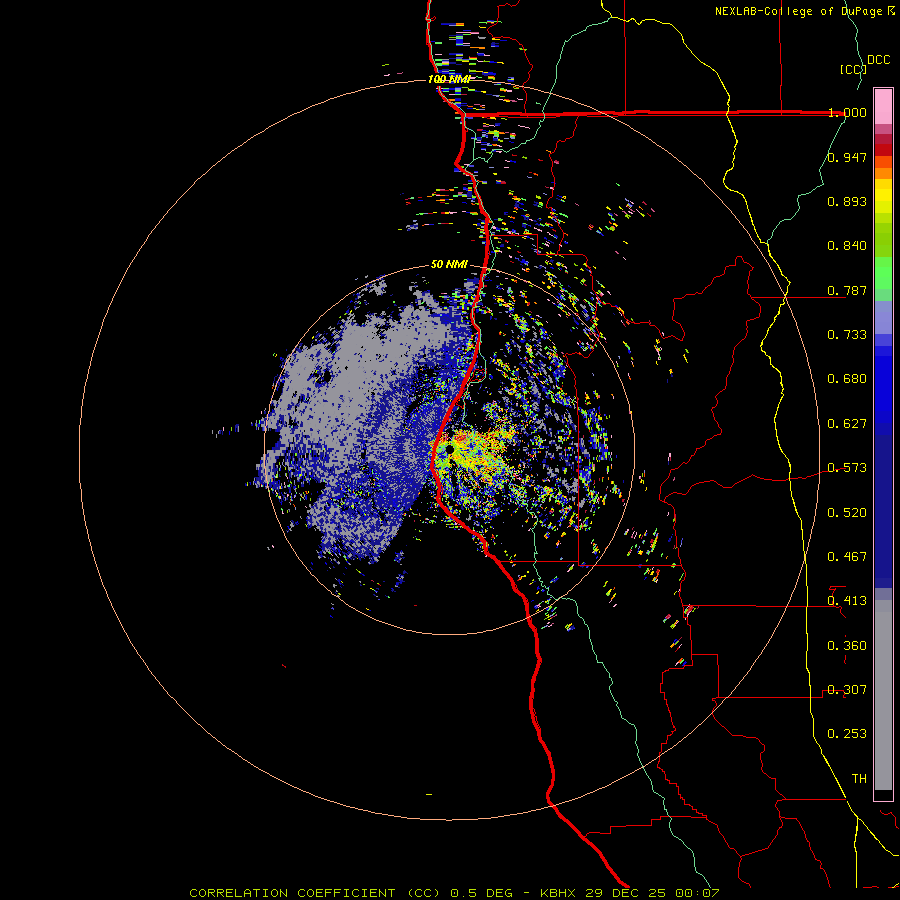Viewport: 900px width, 900px height.
Task: Click the 0.733 scale value
Action: point(847,335)
